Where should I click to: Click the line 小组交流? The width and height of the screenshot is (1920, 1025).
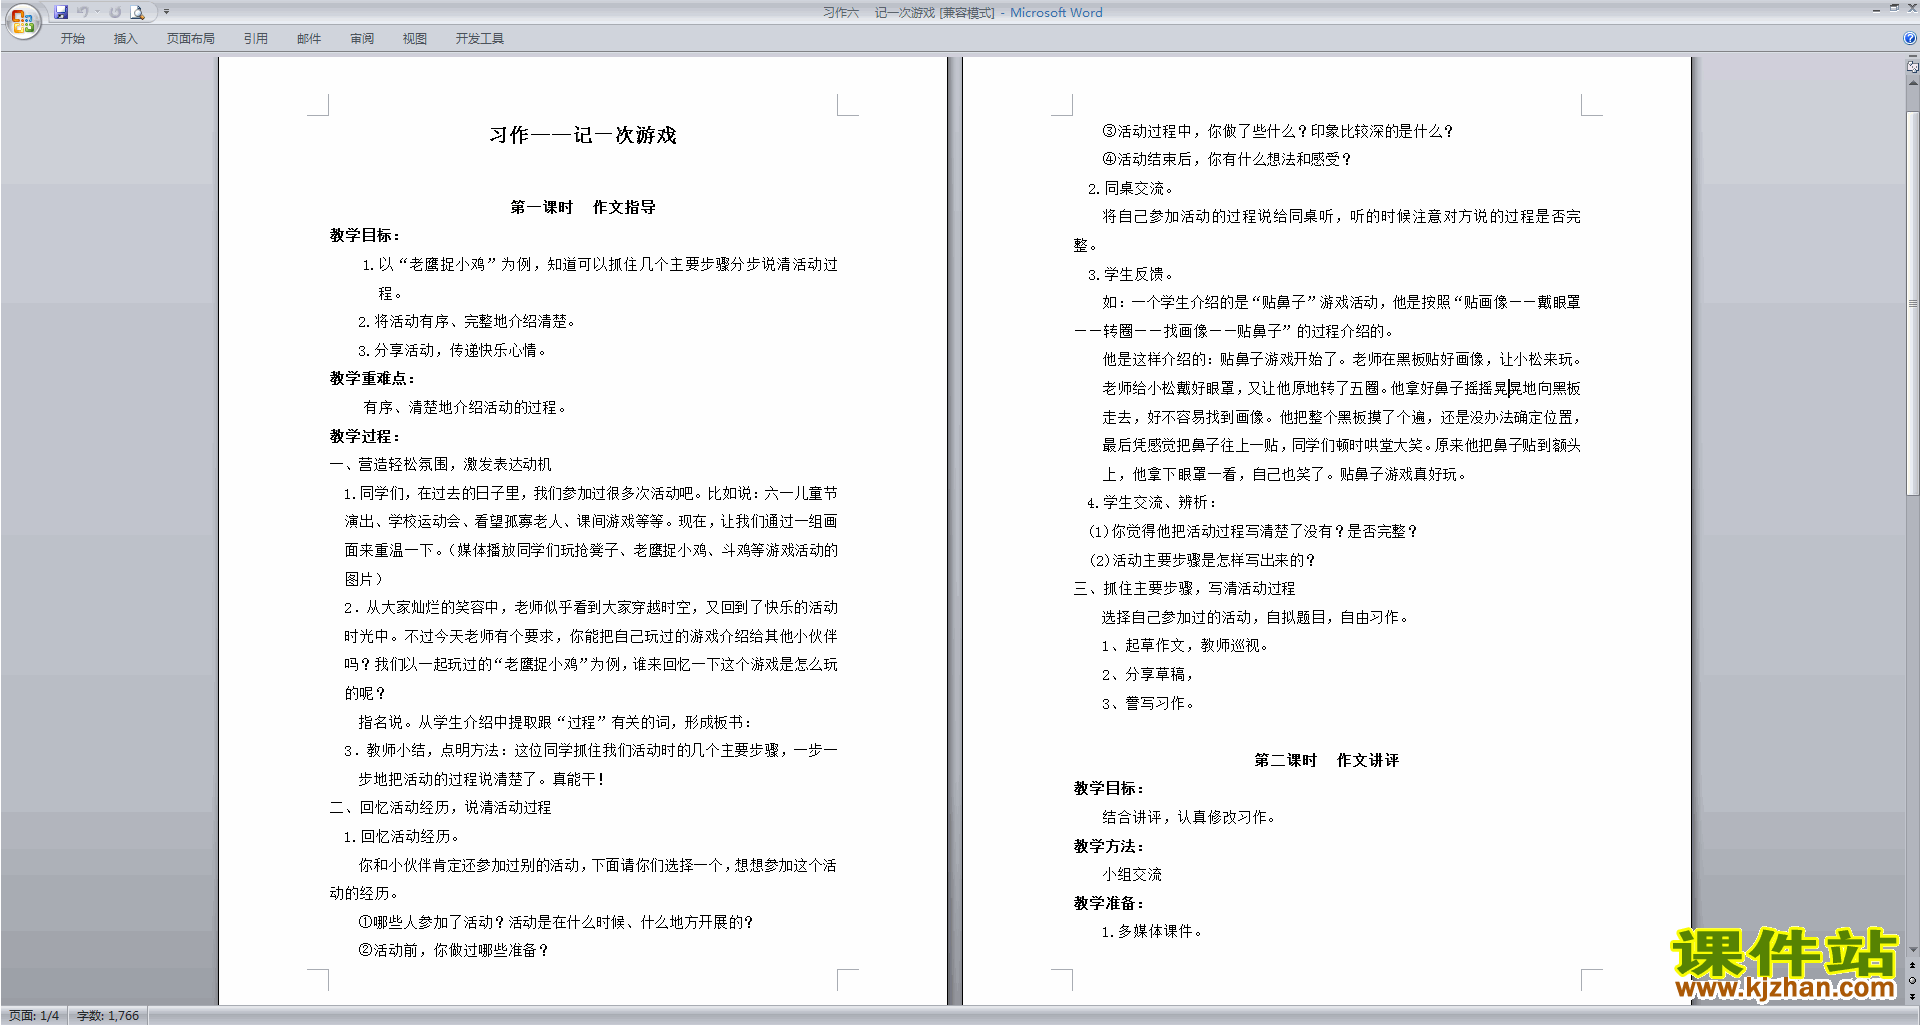coord(1132,874)
